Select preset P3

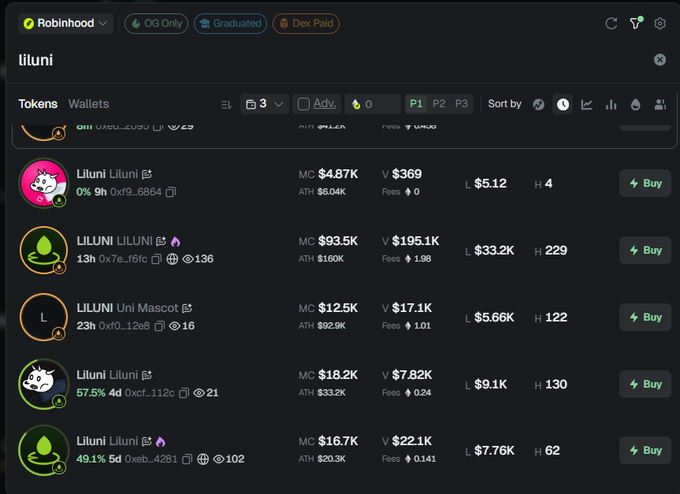[x=461, y=104]
